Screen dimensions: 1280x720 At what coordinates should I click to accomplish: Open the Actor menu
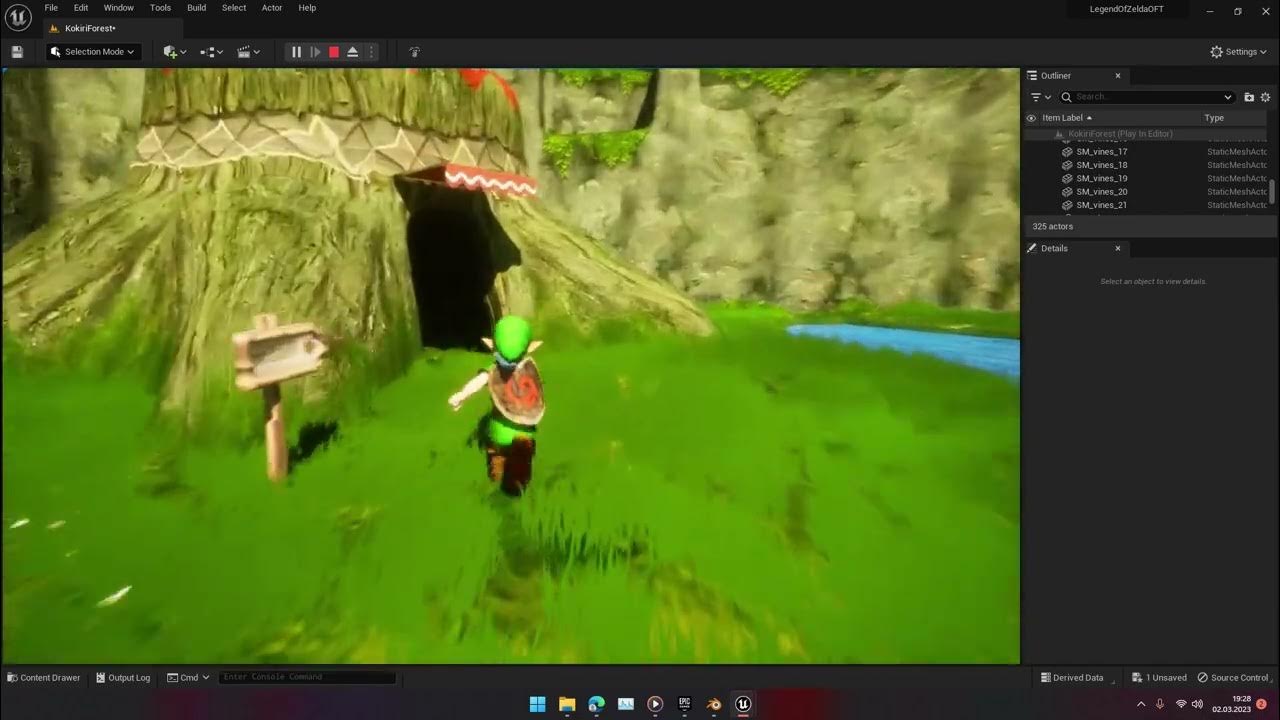pyautogui.click(x=272, y=8)
